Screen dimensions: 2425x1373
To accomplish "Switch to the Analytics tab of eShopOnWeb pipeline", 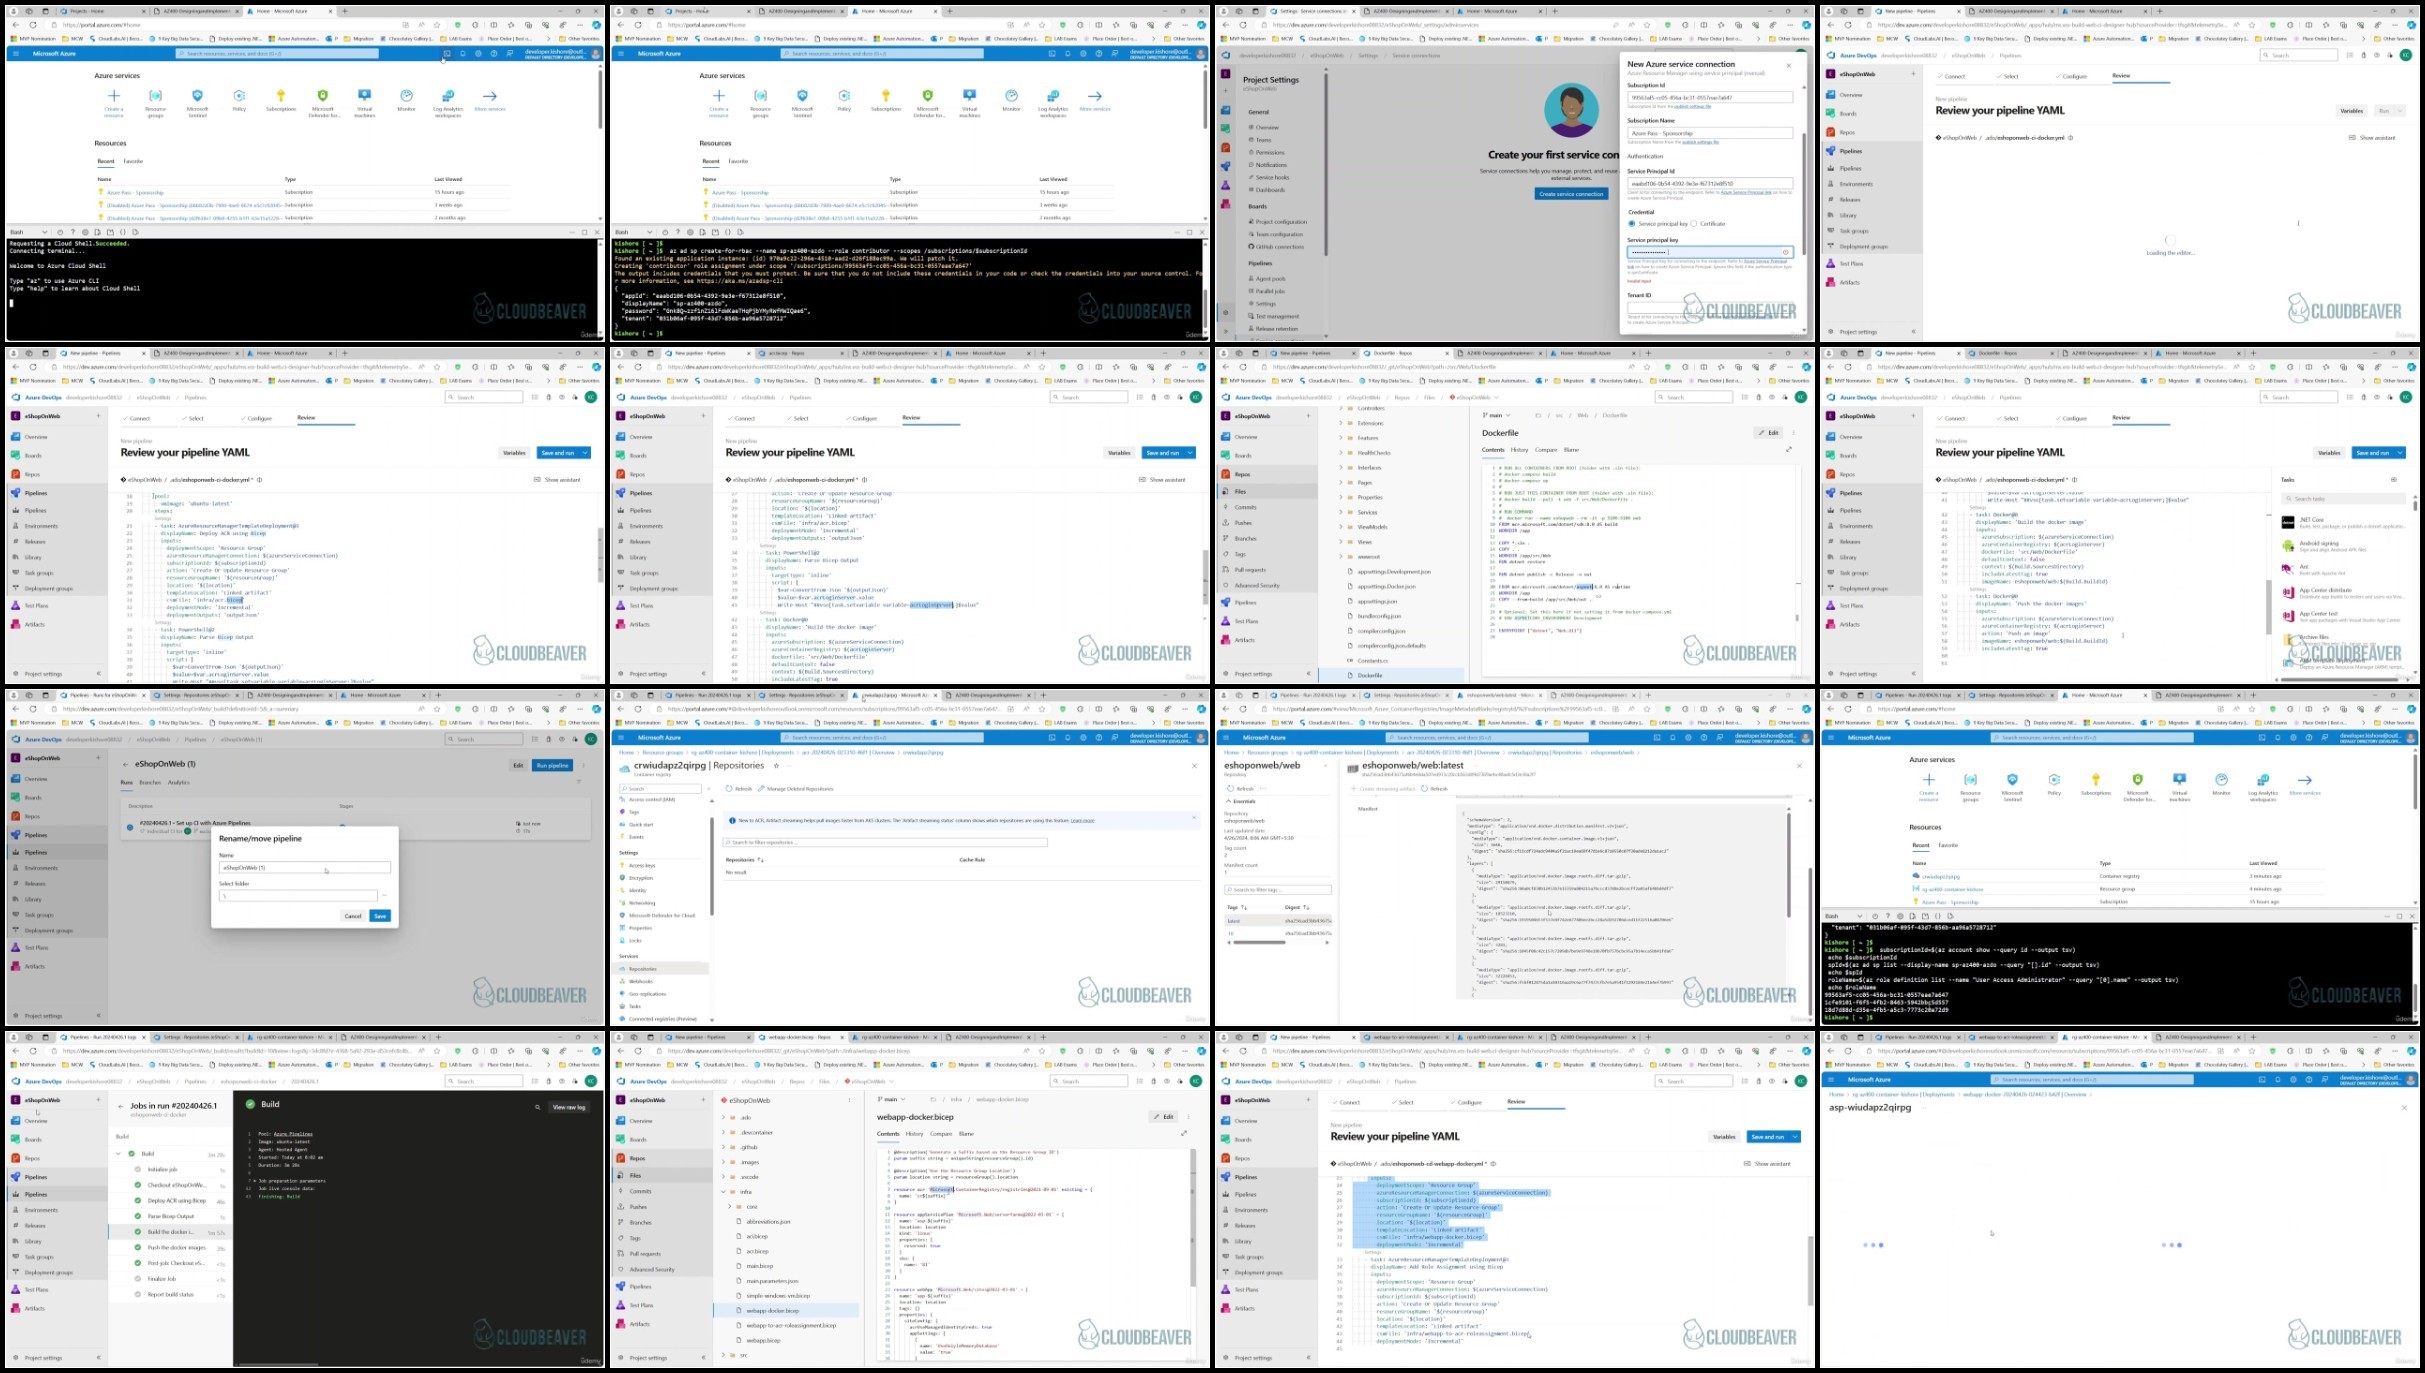I will point(178,783).
